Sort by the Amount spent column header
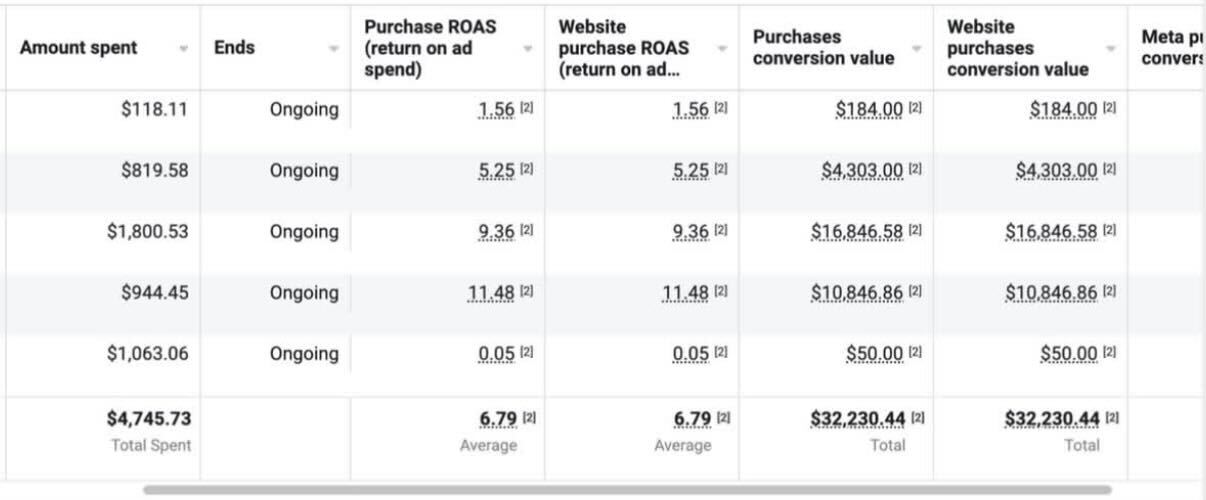The width and height of the screenshot is (1206, 500). [79, 48]
